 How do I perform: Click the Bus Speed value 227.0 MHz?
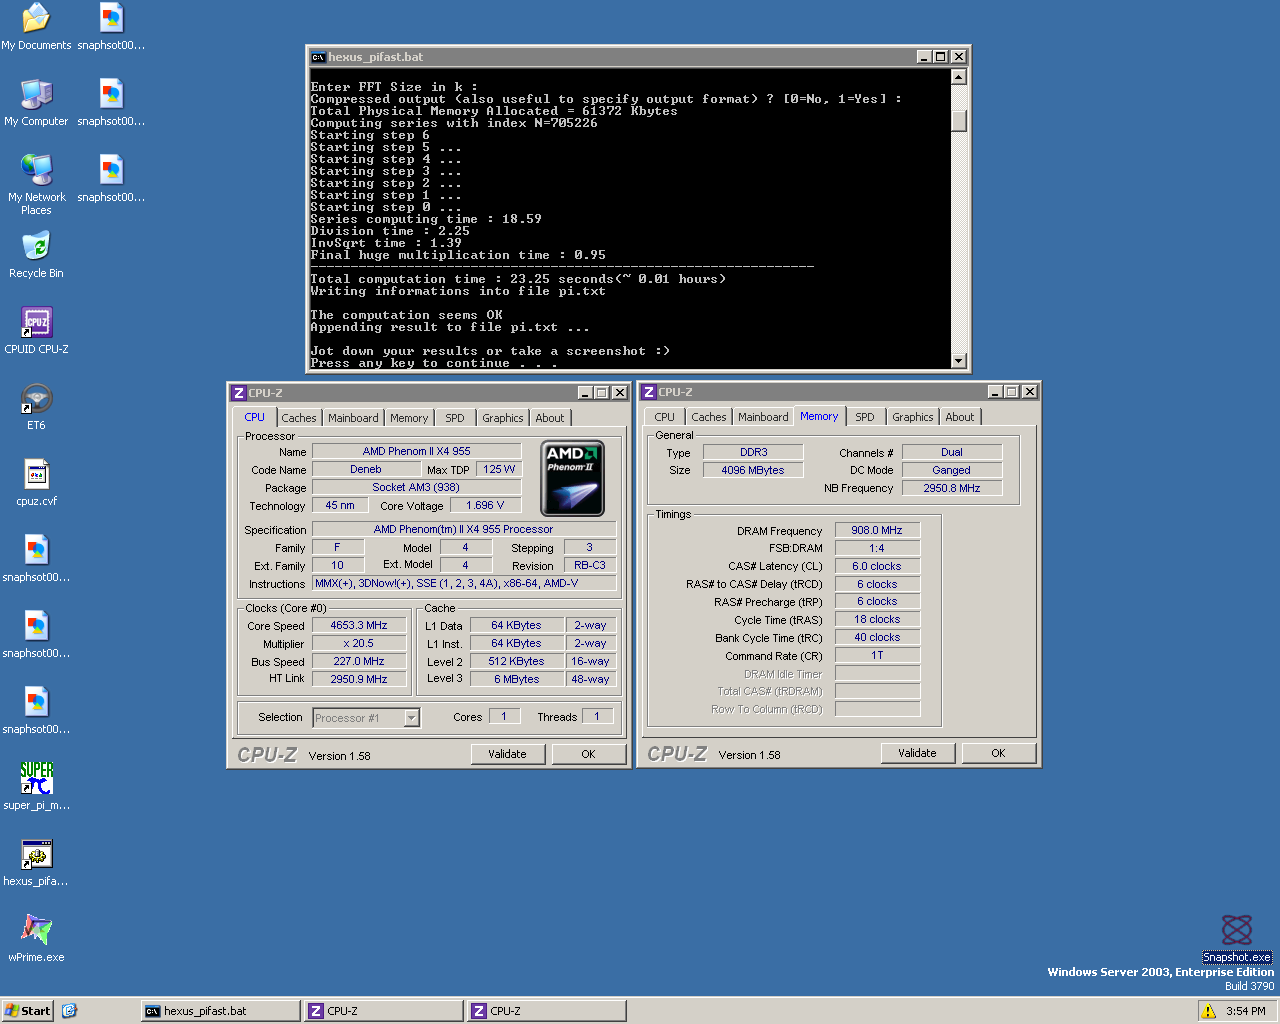click(x=359, y=661)
